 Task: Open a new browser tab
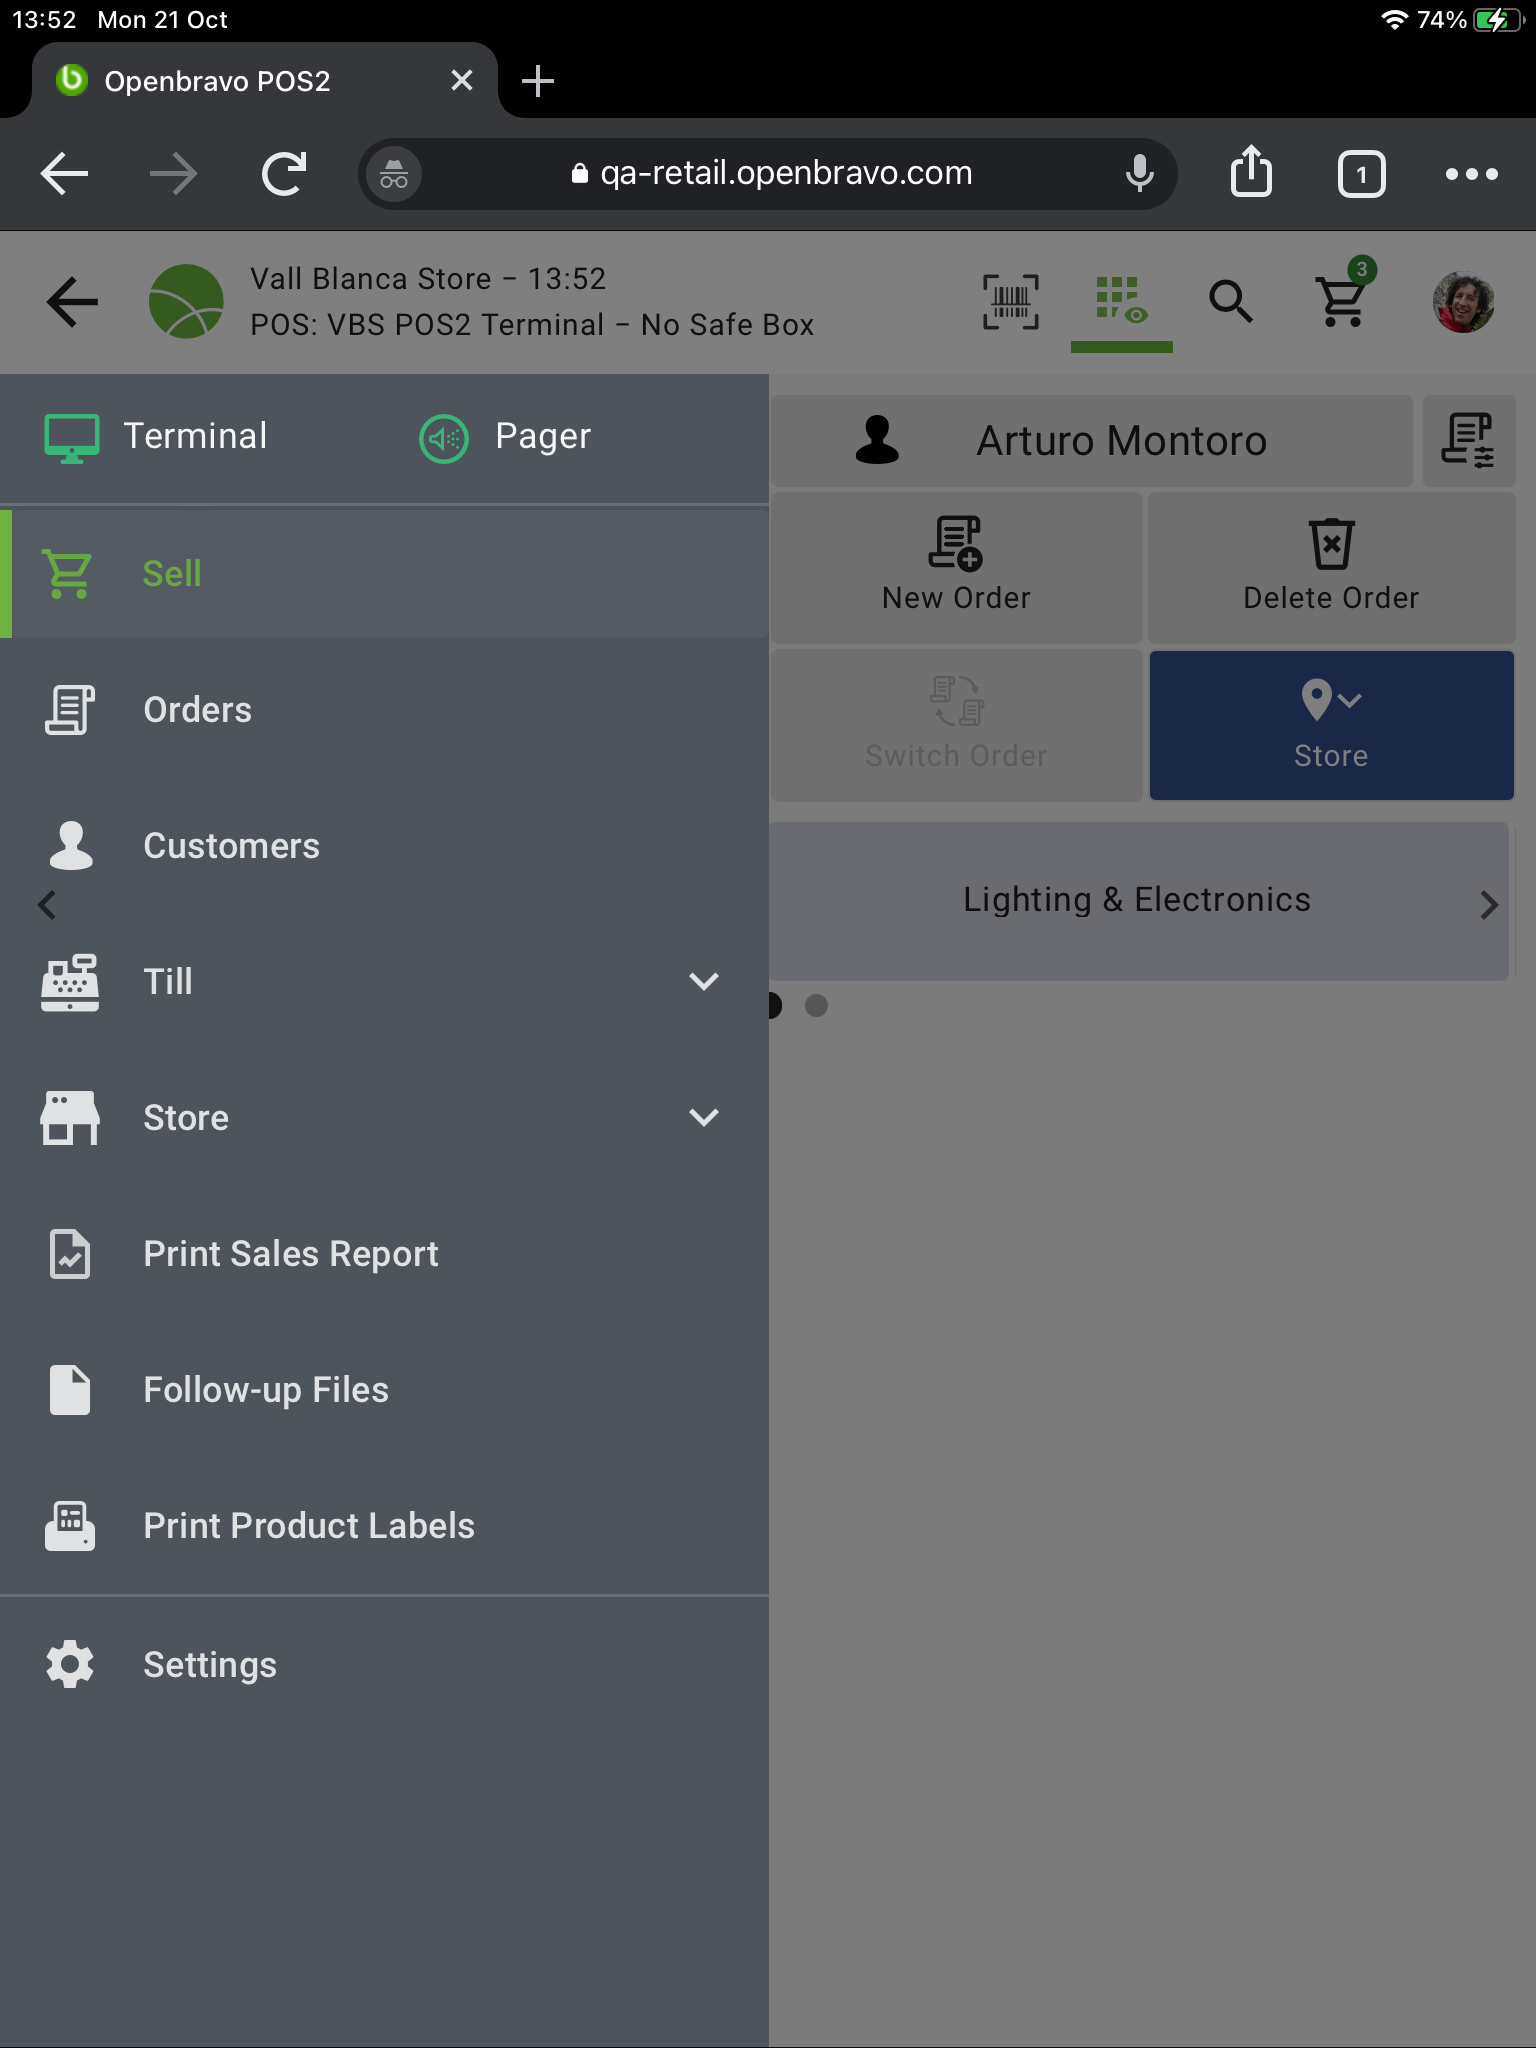click(x=538, y=81)
